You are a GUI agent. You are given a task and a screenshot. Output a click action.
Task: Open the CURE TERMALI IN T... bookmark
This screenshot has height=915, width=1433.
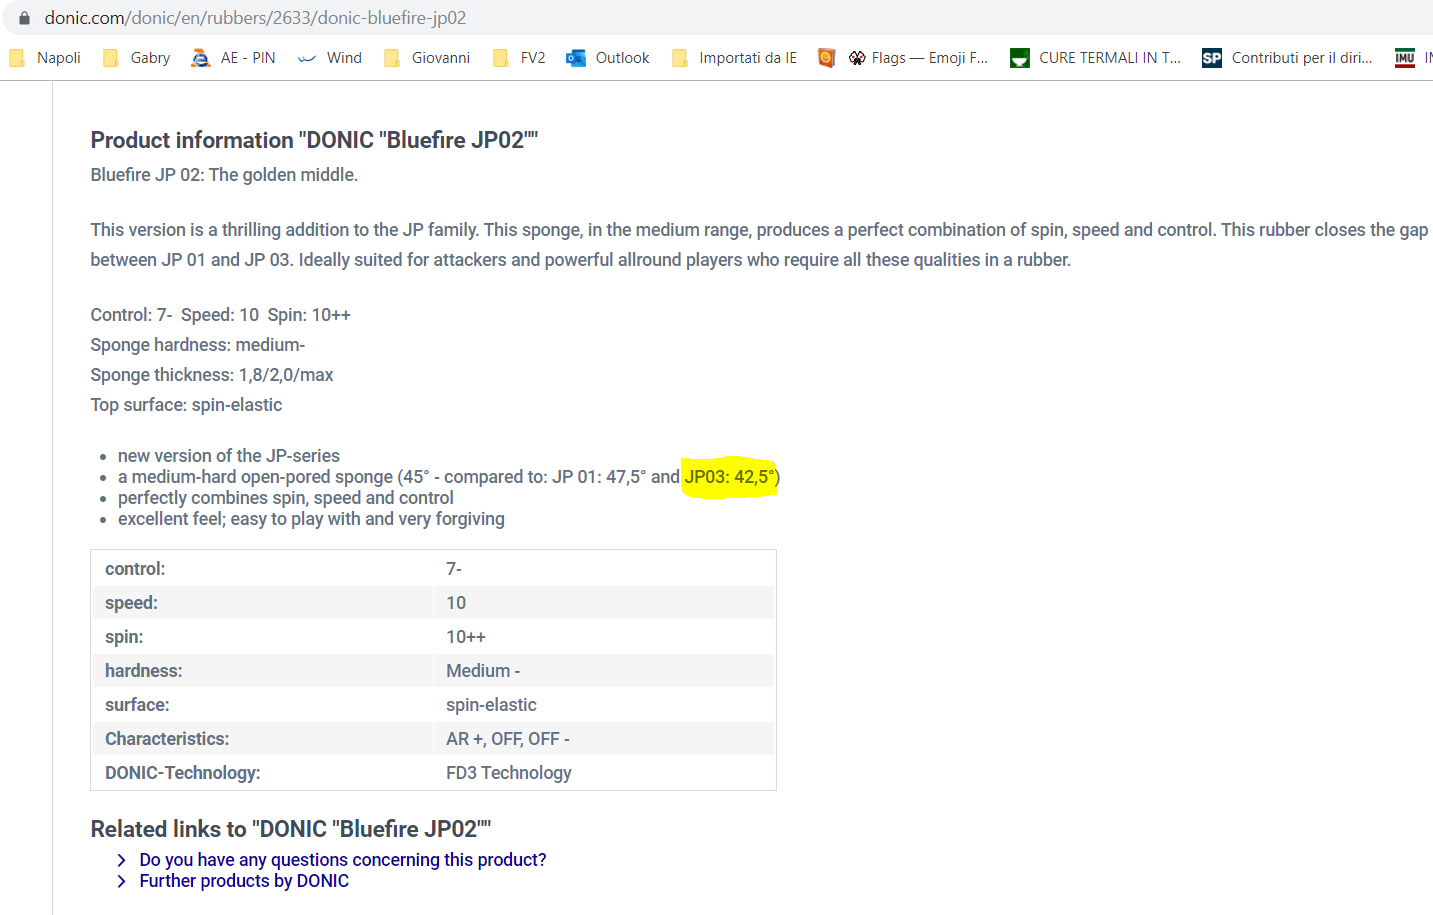pyautogui.click(x=1096, y=58)
